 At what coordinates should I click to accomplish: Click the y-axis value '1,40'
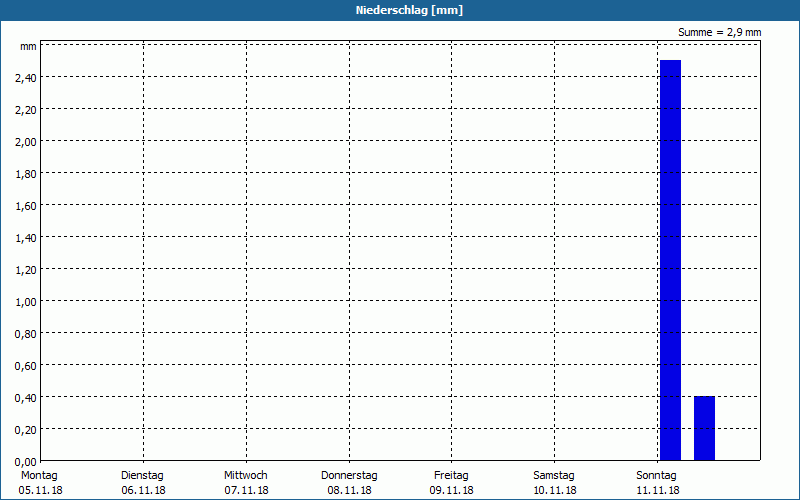(x=26, y=238)
